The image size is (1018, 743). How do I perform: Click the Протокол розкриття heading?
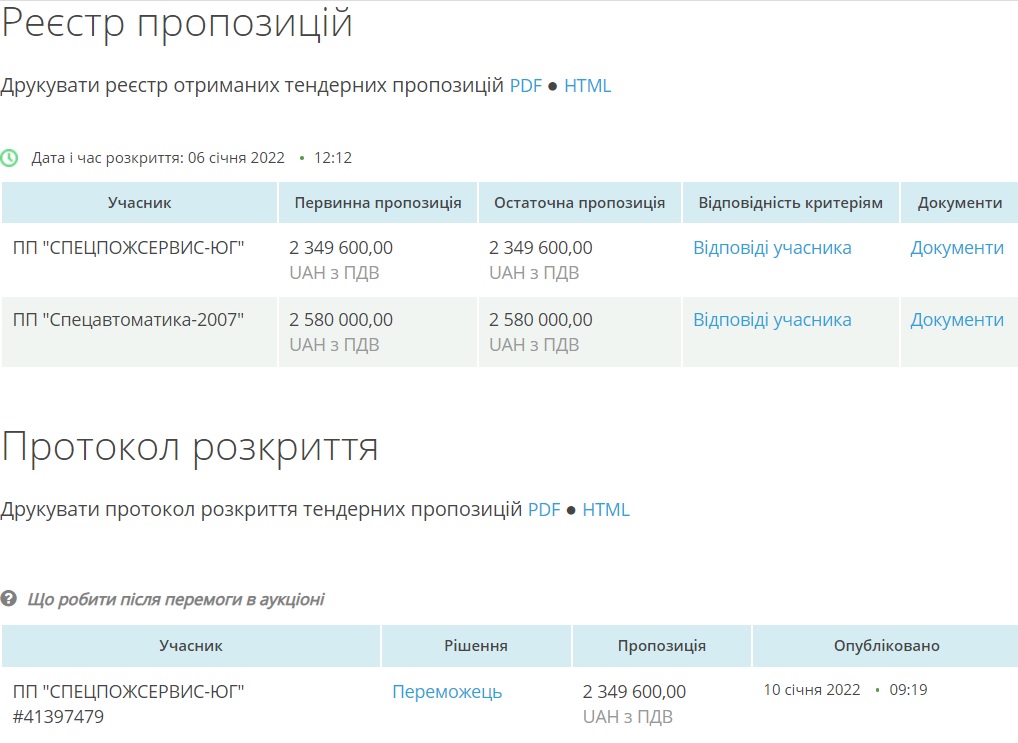(x=190, y=447)
